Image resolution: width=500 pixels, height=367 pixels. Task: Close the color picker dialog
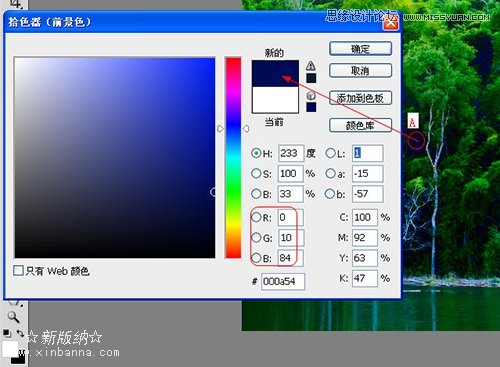[x=391, y=23]
